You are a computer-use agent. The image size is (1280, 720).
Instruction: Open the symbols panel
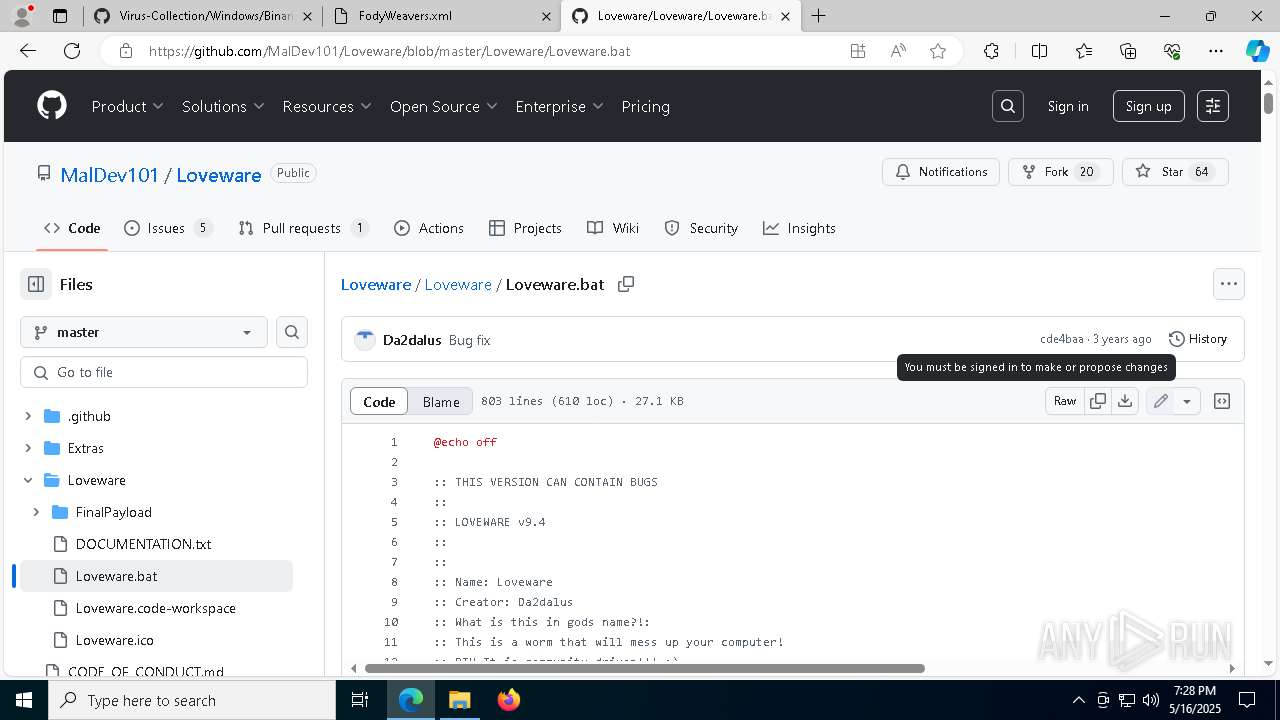[x=1222, y=401]
